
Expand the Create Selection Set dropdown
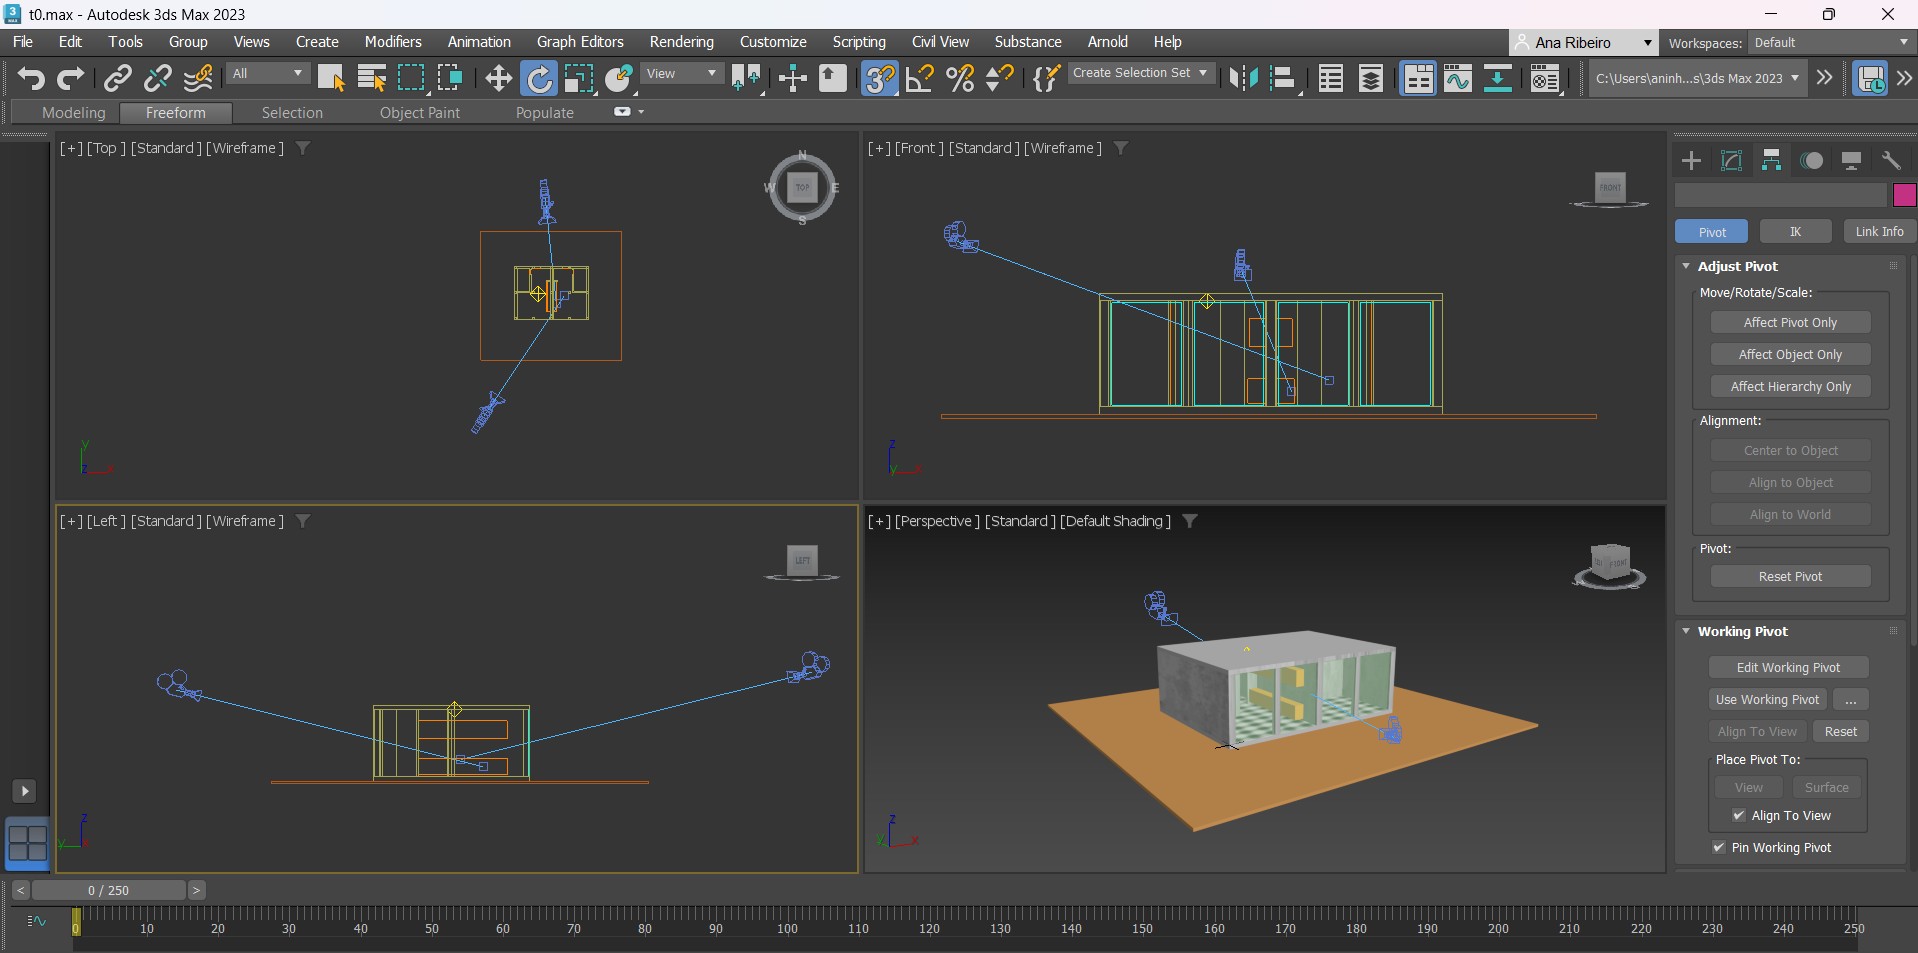(x=1140, y=73)
